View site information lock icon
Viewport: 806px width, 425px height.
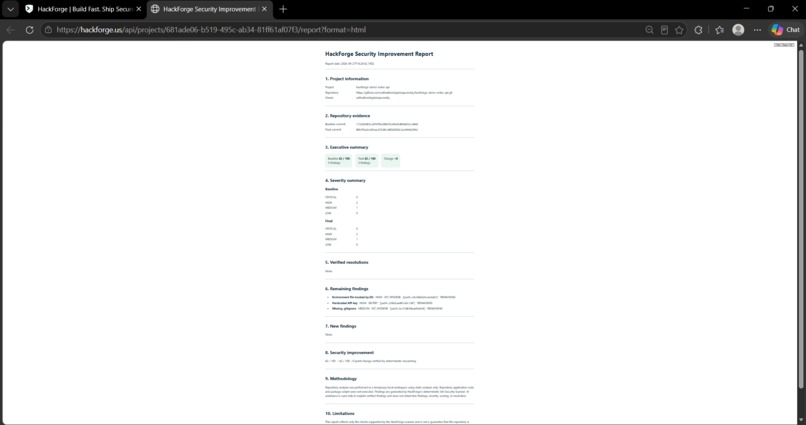pos(48,30)
